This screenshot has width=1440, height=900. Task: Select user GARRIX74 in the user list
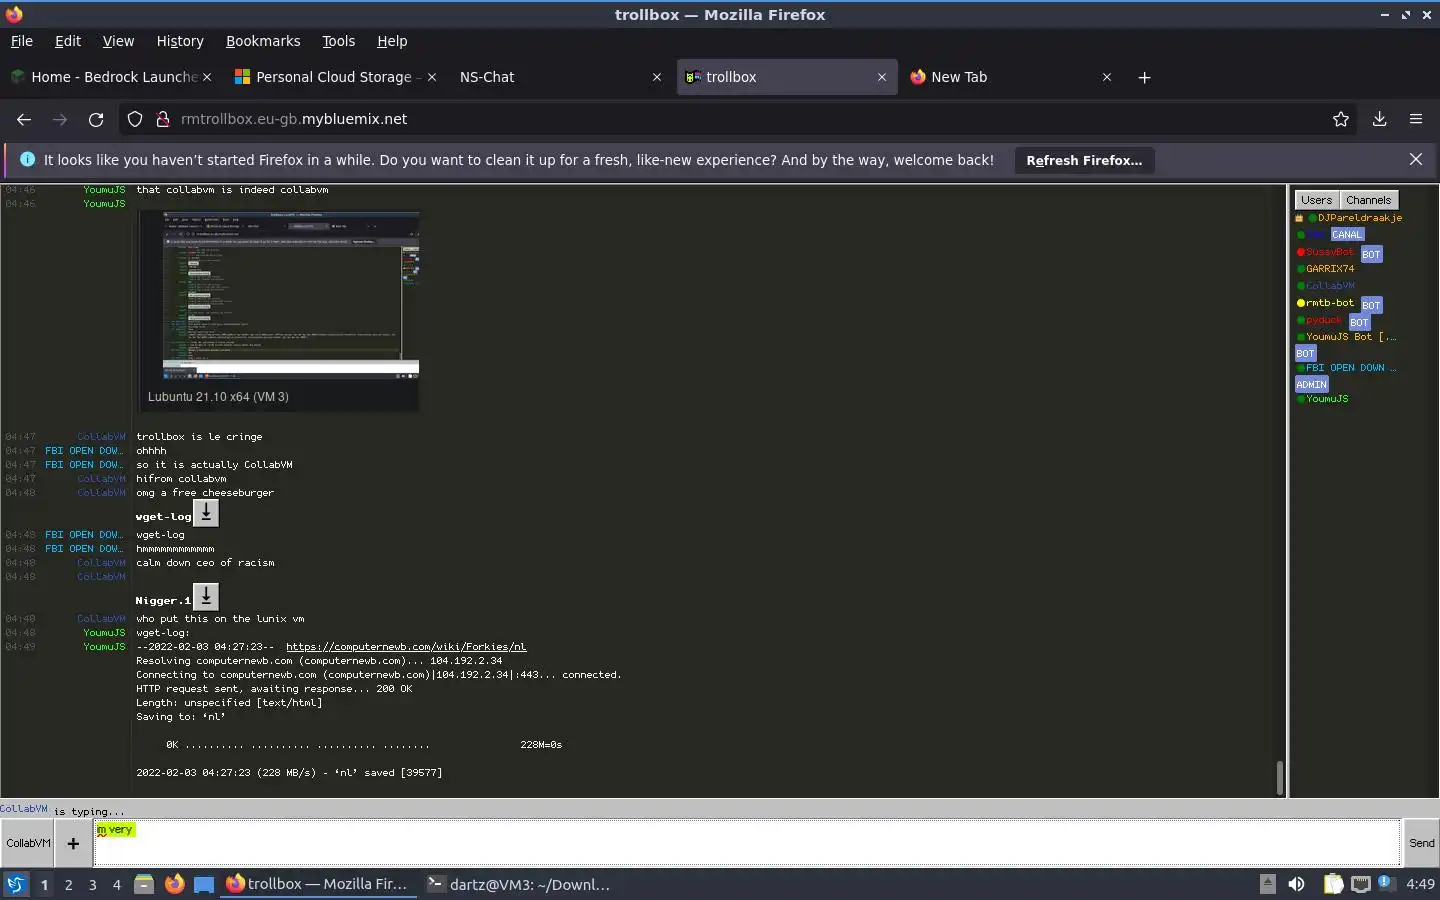(x=1330, y=269)
